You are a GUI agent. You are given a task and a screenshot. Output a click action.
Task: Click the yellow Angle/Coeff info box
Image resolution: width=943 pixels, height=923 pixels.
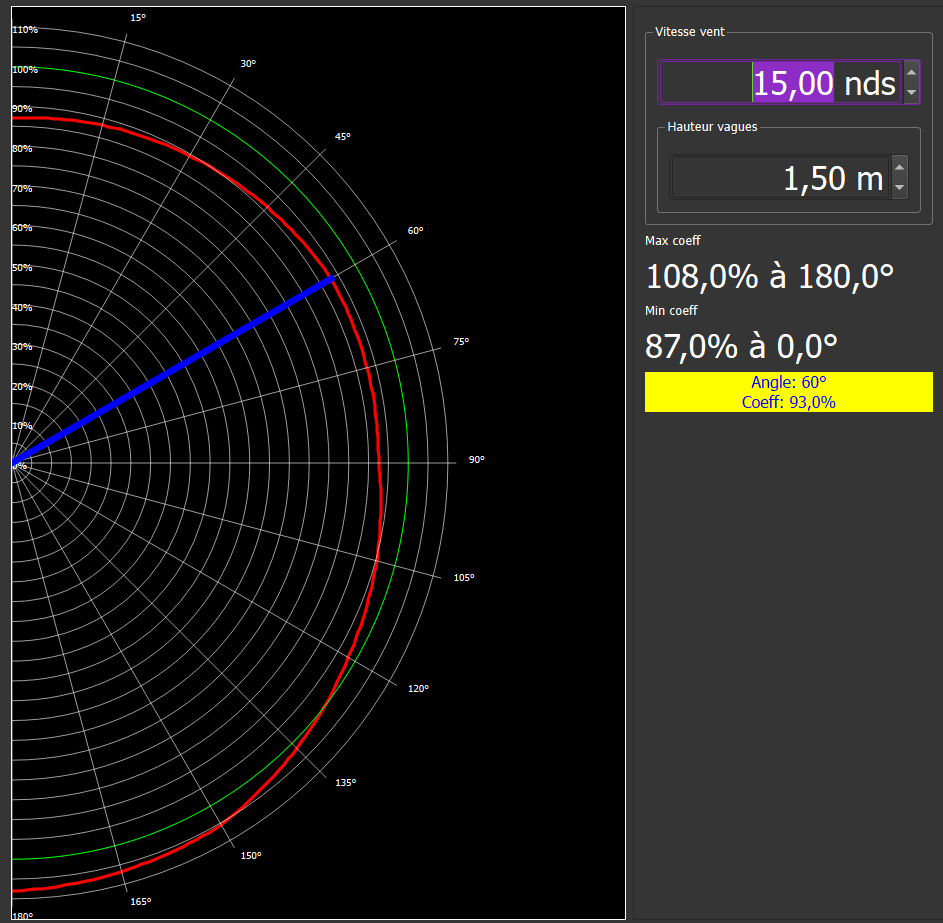pyautogui.click(x=788, y=392)
